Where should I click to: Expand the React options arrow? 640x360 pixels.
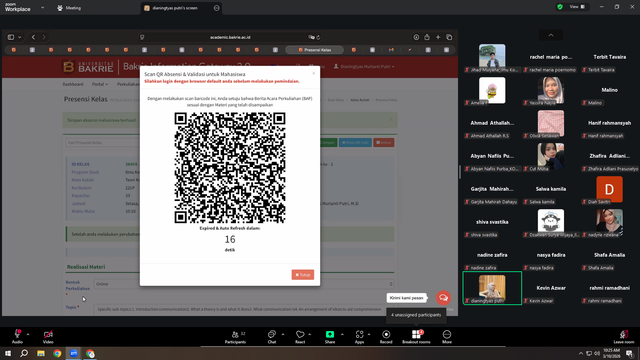pos(310,334)
